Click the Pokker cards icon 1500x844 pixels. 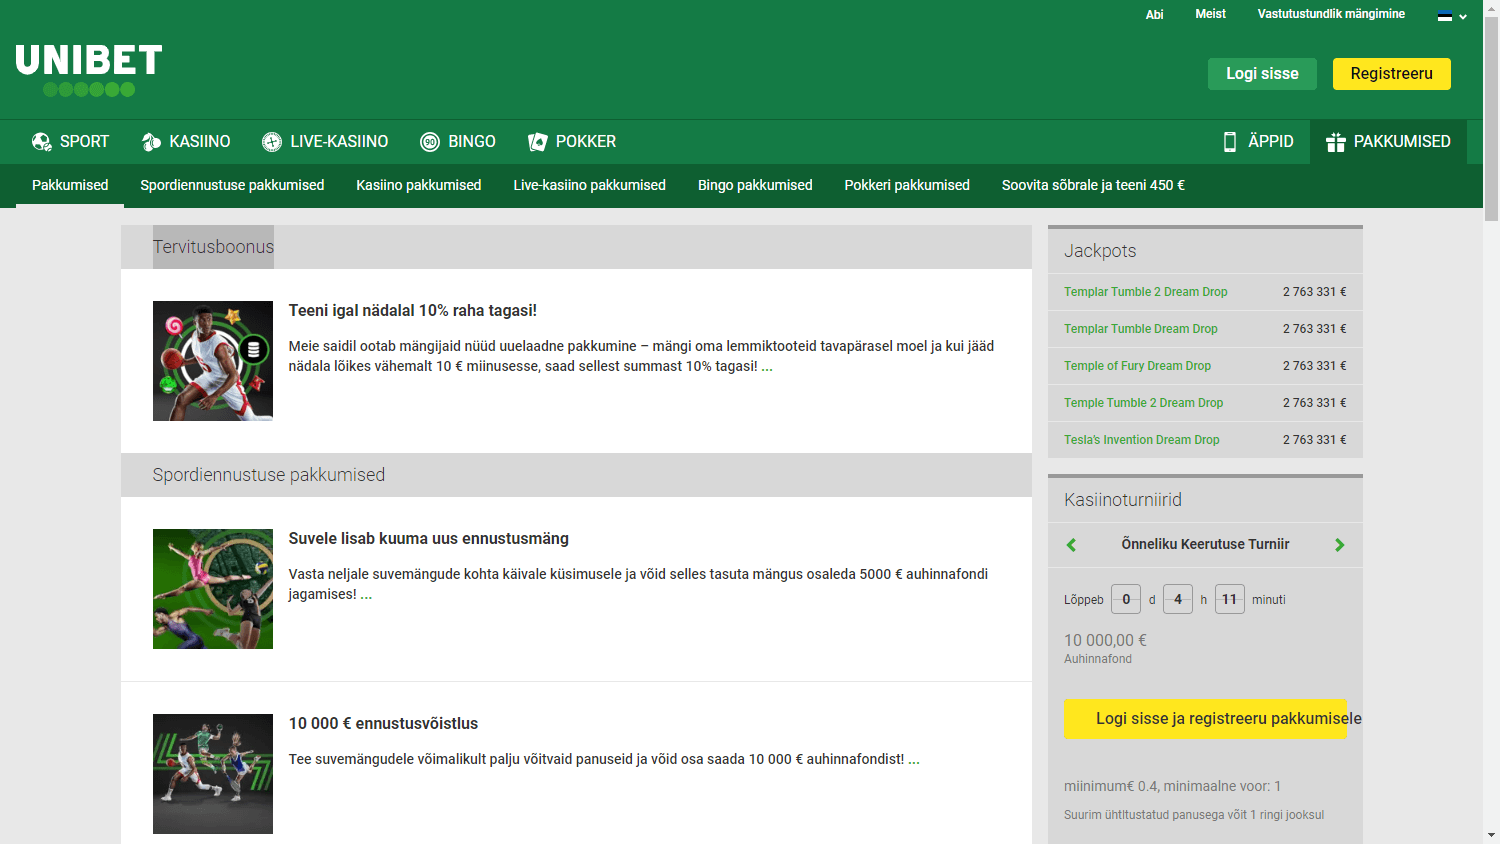pos(538,142)
